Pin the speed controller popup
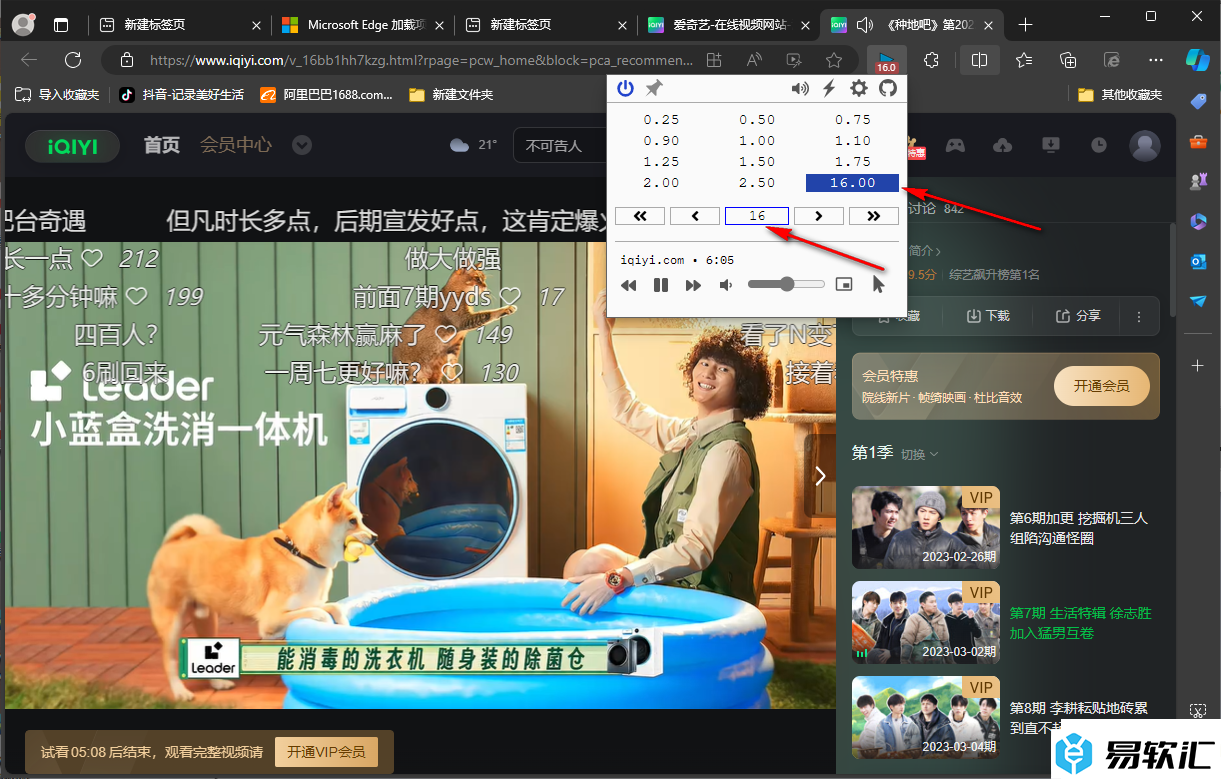 (654, 89)
